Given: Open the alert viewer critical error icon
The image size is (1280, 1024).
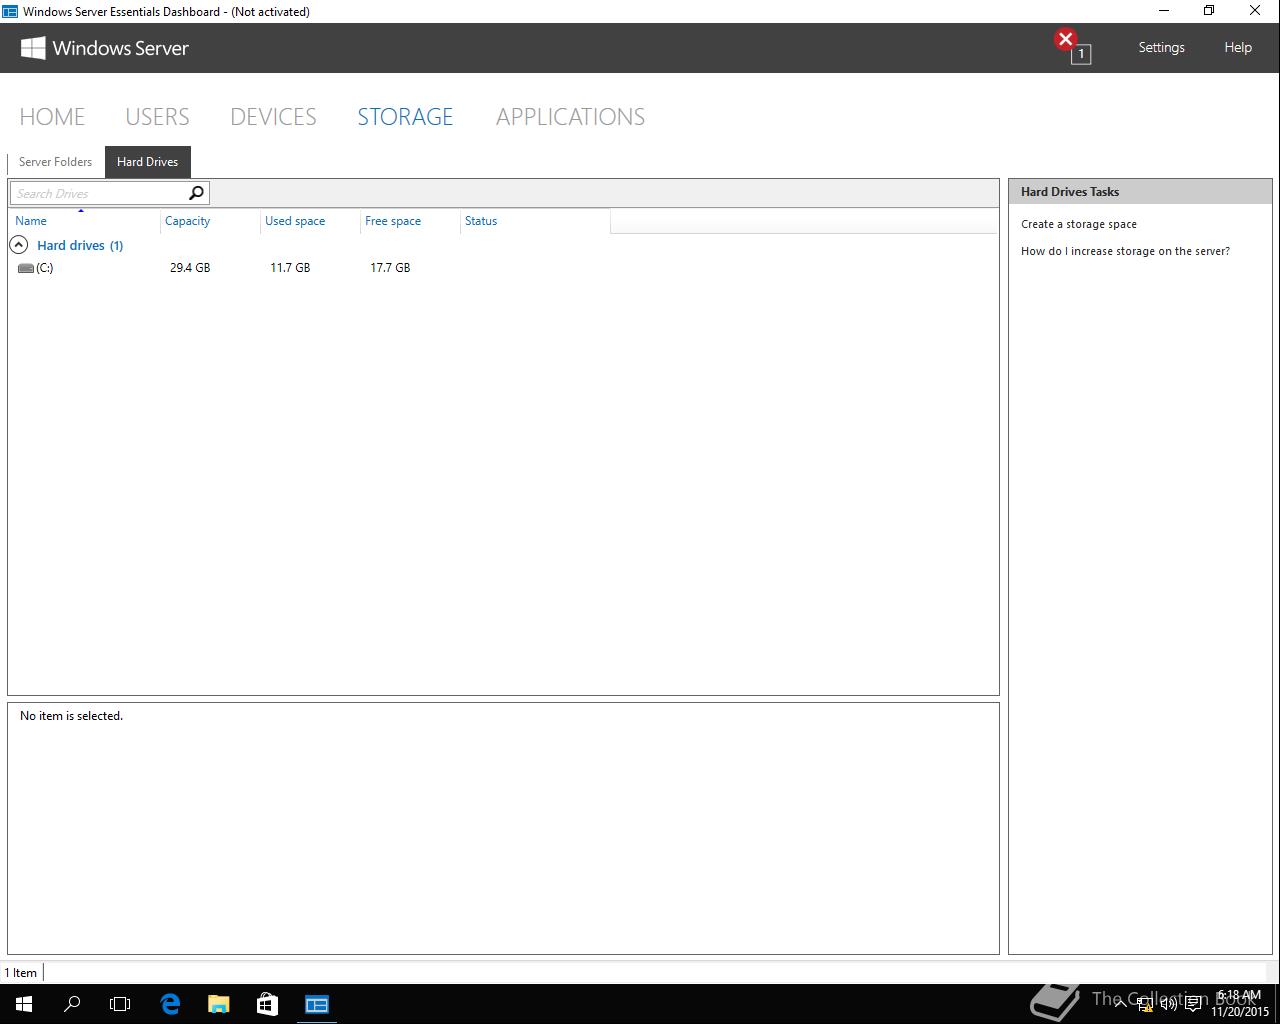Looking at the screenshot, I should [1066, 40].
